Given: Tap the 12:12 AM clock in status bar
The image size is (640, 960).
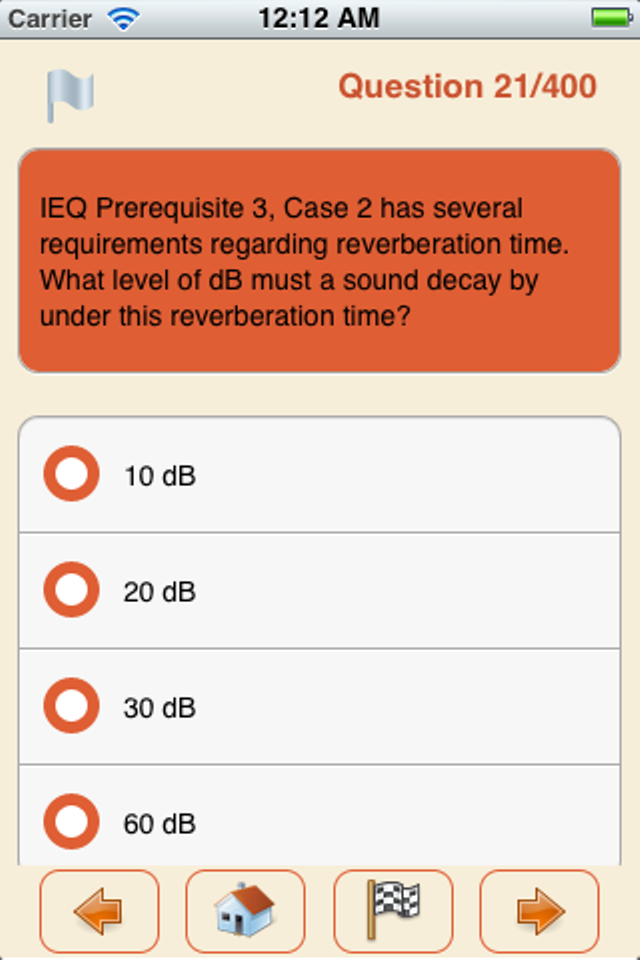Looking at the screenshot, I should coord(319,18).
